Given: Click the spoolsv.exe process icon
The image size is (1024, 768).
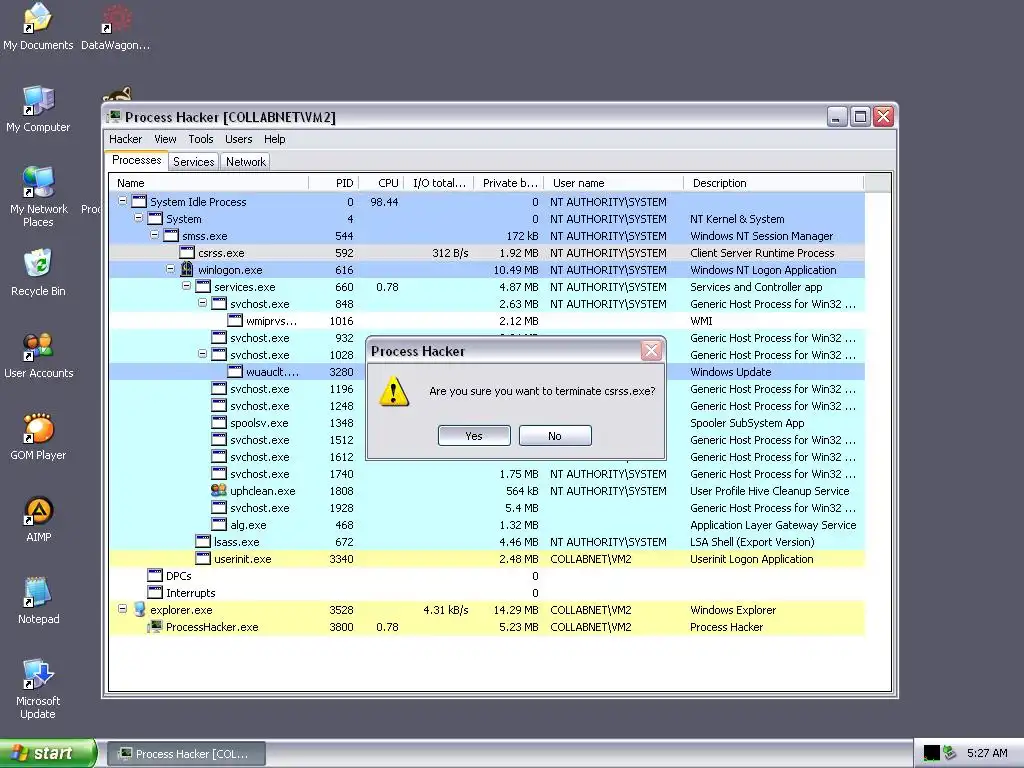Looking at the screenshot, I should click(219, 423).
